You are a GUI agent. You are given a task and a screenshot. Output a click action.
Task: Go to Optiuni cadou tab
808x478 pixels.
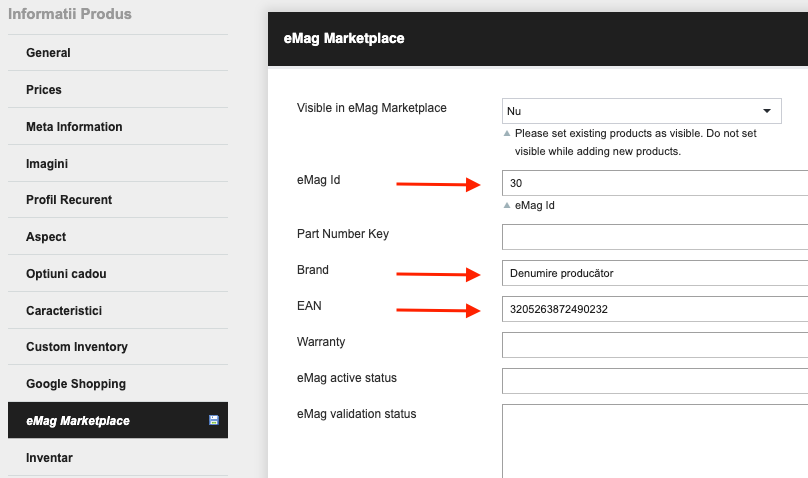[117, 274]
